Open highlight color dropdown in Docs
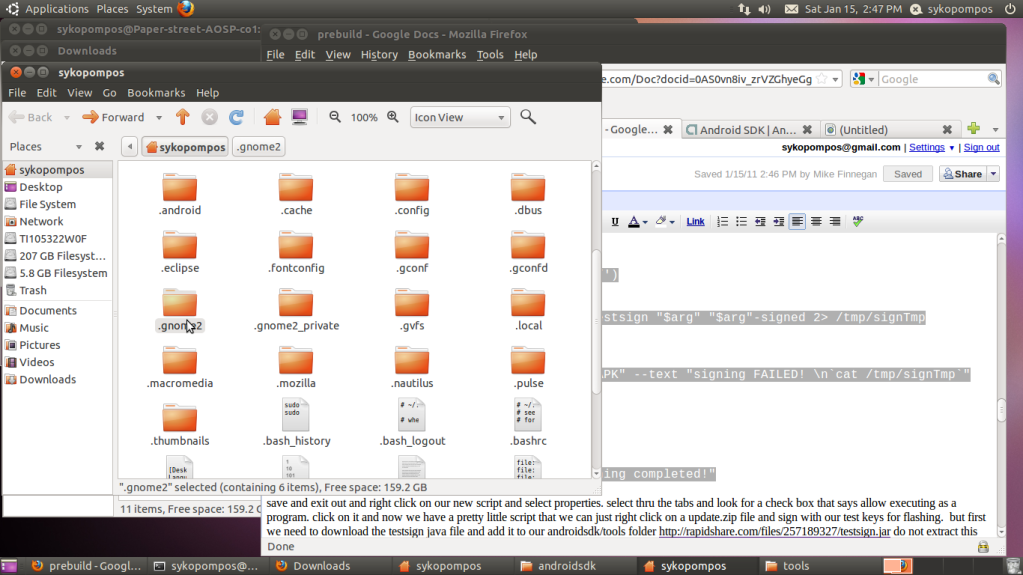The width and height of the screenshot is (1023, 575). [x=672, y=222]
